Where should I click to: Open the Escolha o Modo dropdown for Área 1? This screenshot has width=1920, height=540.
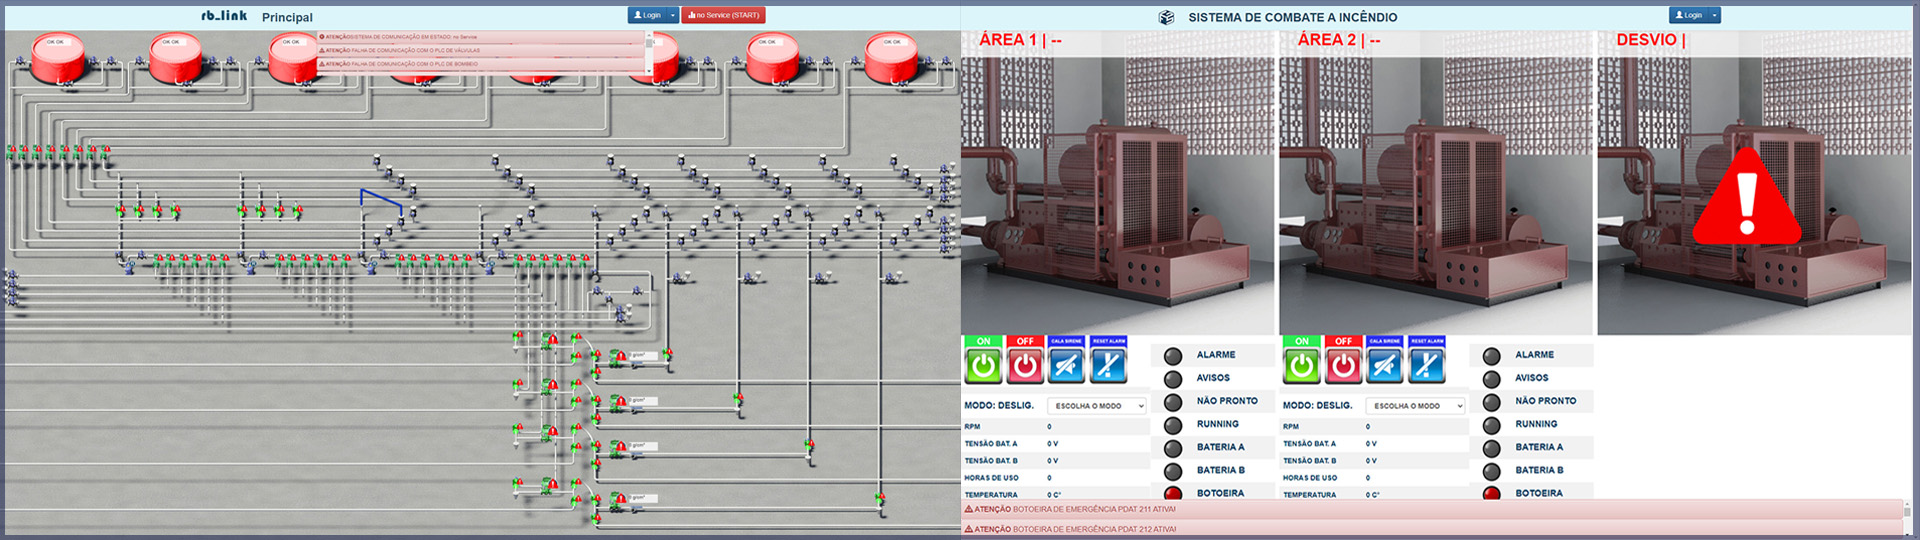point(1096,406)
